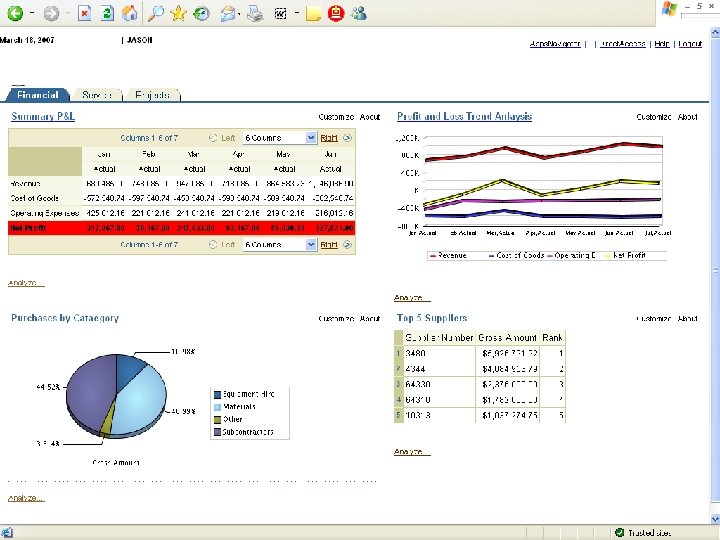Open the top 6 Columns dropdown above the table
720x540 pixels.
coord(280,138)
